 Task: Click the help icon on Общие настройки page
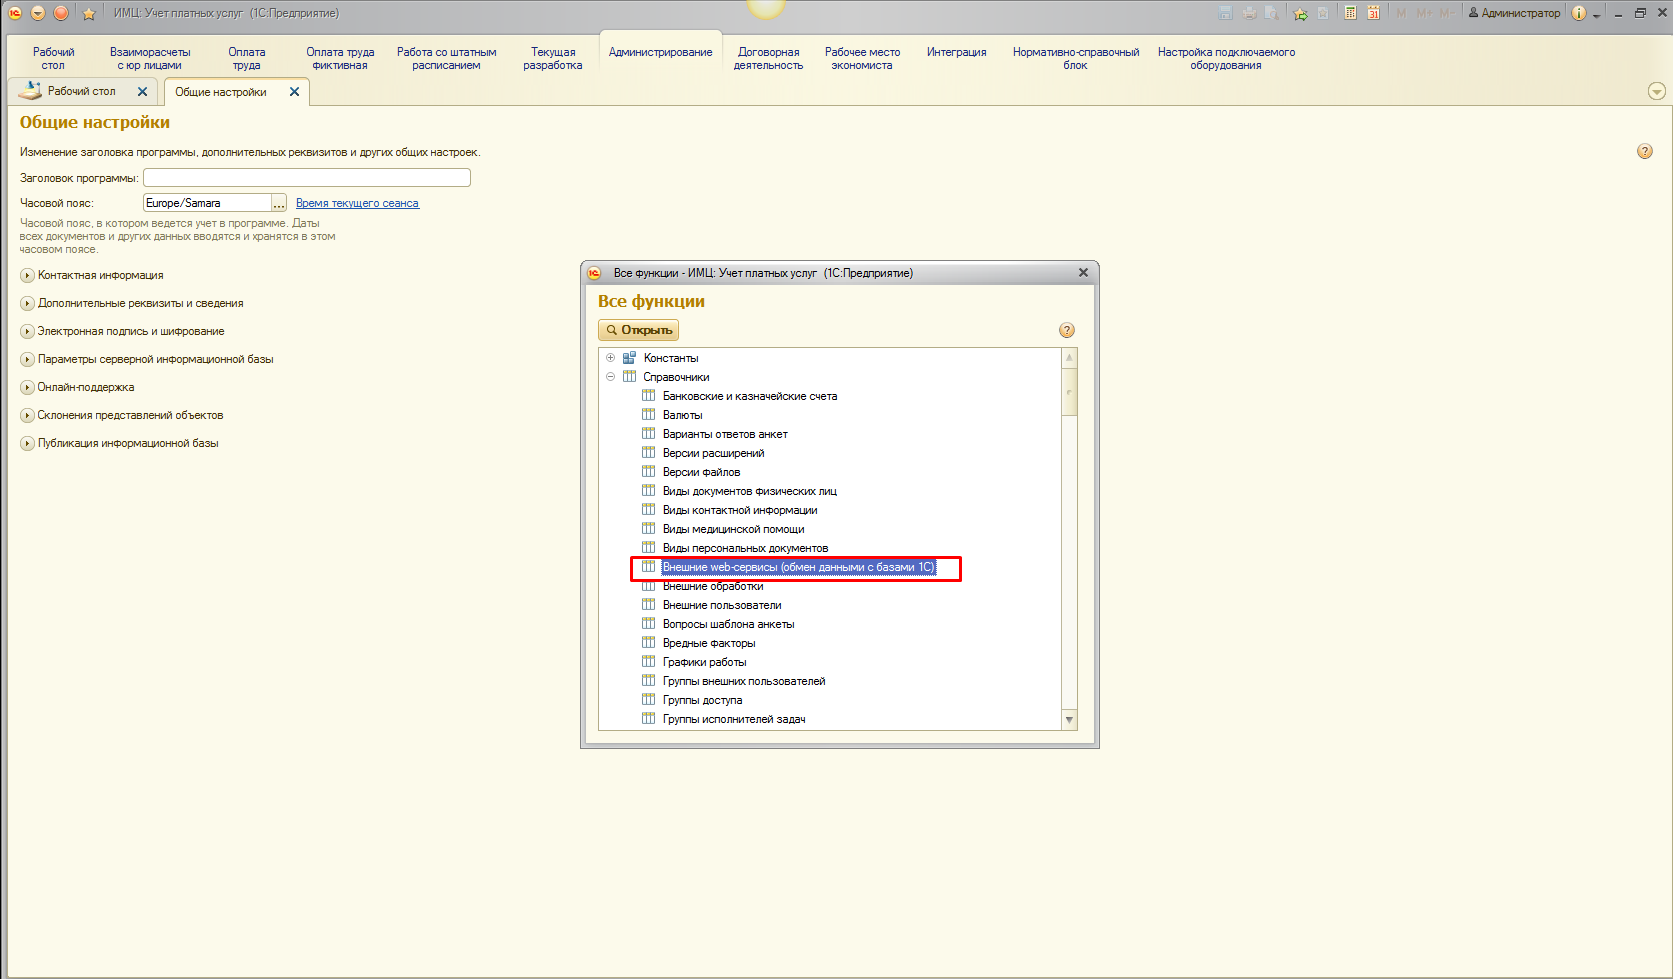tap(1645, 151)
